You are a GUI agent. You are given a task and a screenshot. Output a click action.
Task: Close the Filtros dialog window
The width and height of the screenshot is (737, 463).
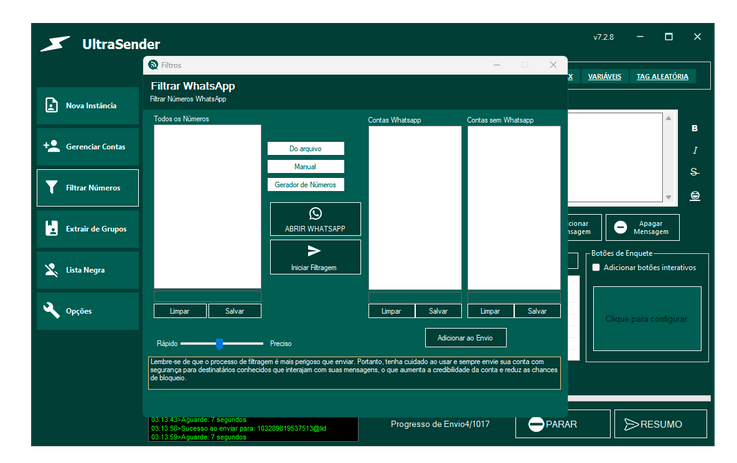click(553, 65)
